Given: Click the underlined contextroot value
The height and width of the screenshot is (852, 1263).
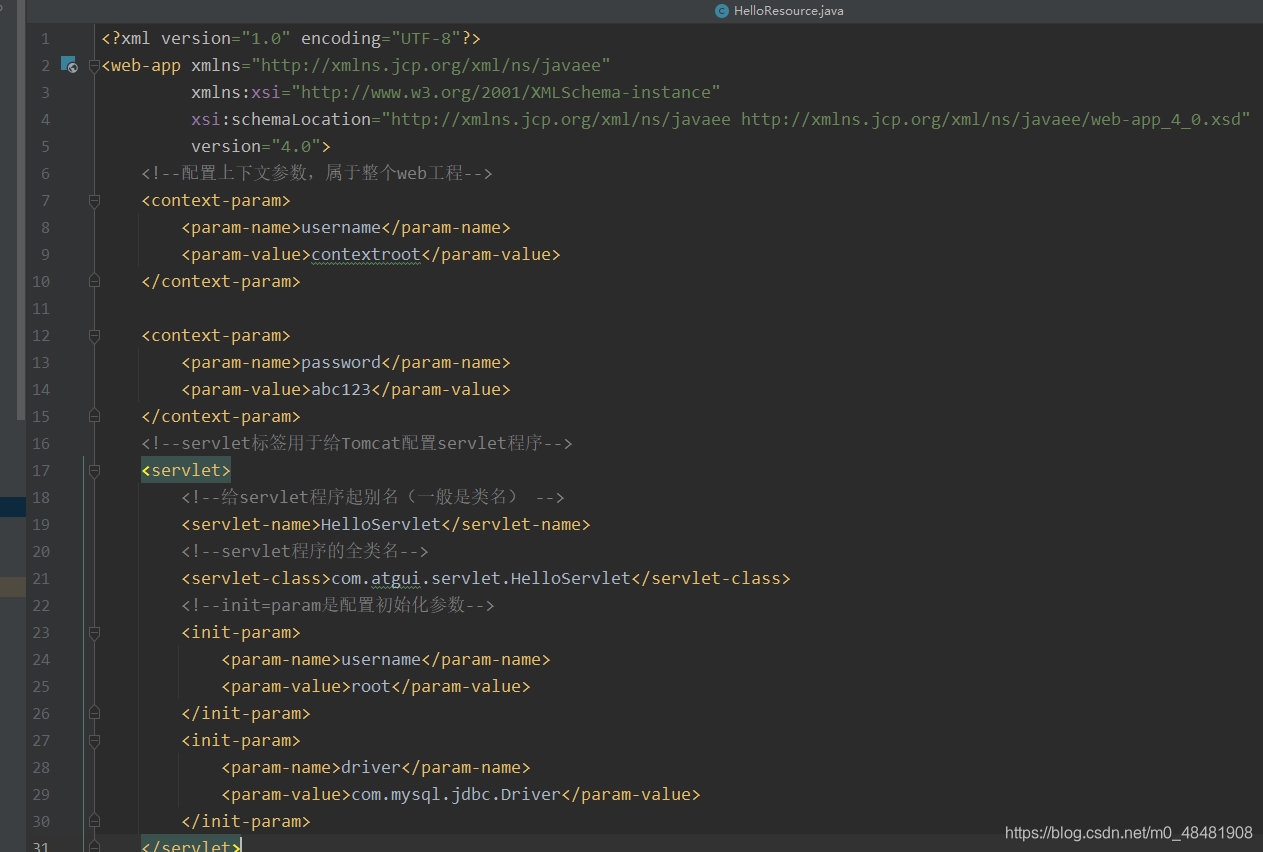Looking at the screenshot, I should coord(366,254).
